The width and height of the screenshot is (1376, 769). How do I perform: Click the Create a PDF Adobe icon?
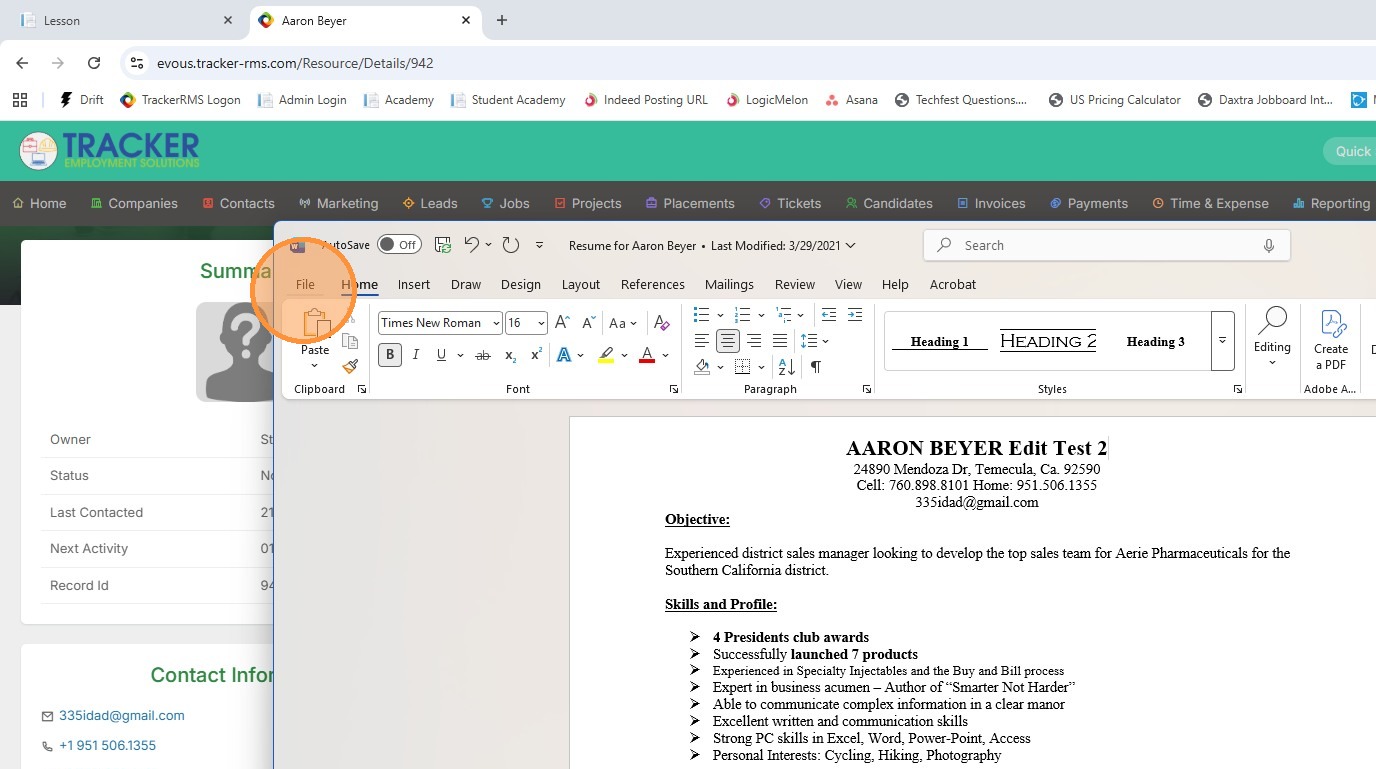(1332, 339)
